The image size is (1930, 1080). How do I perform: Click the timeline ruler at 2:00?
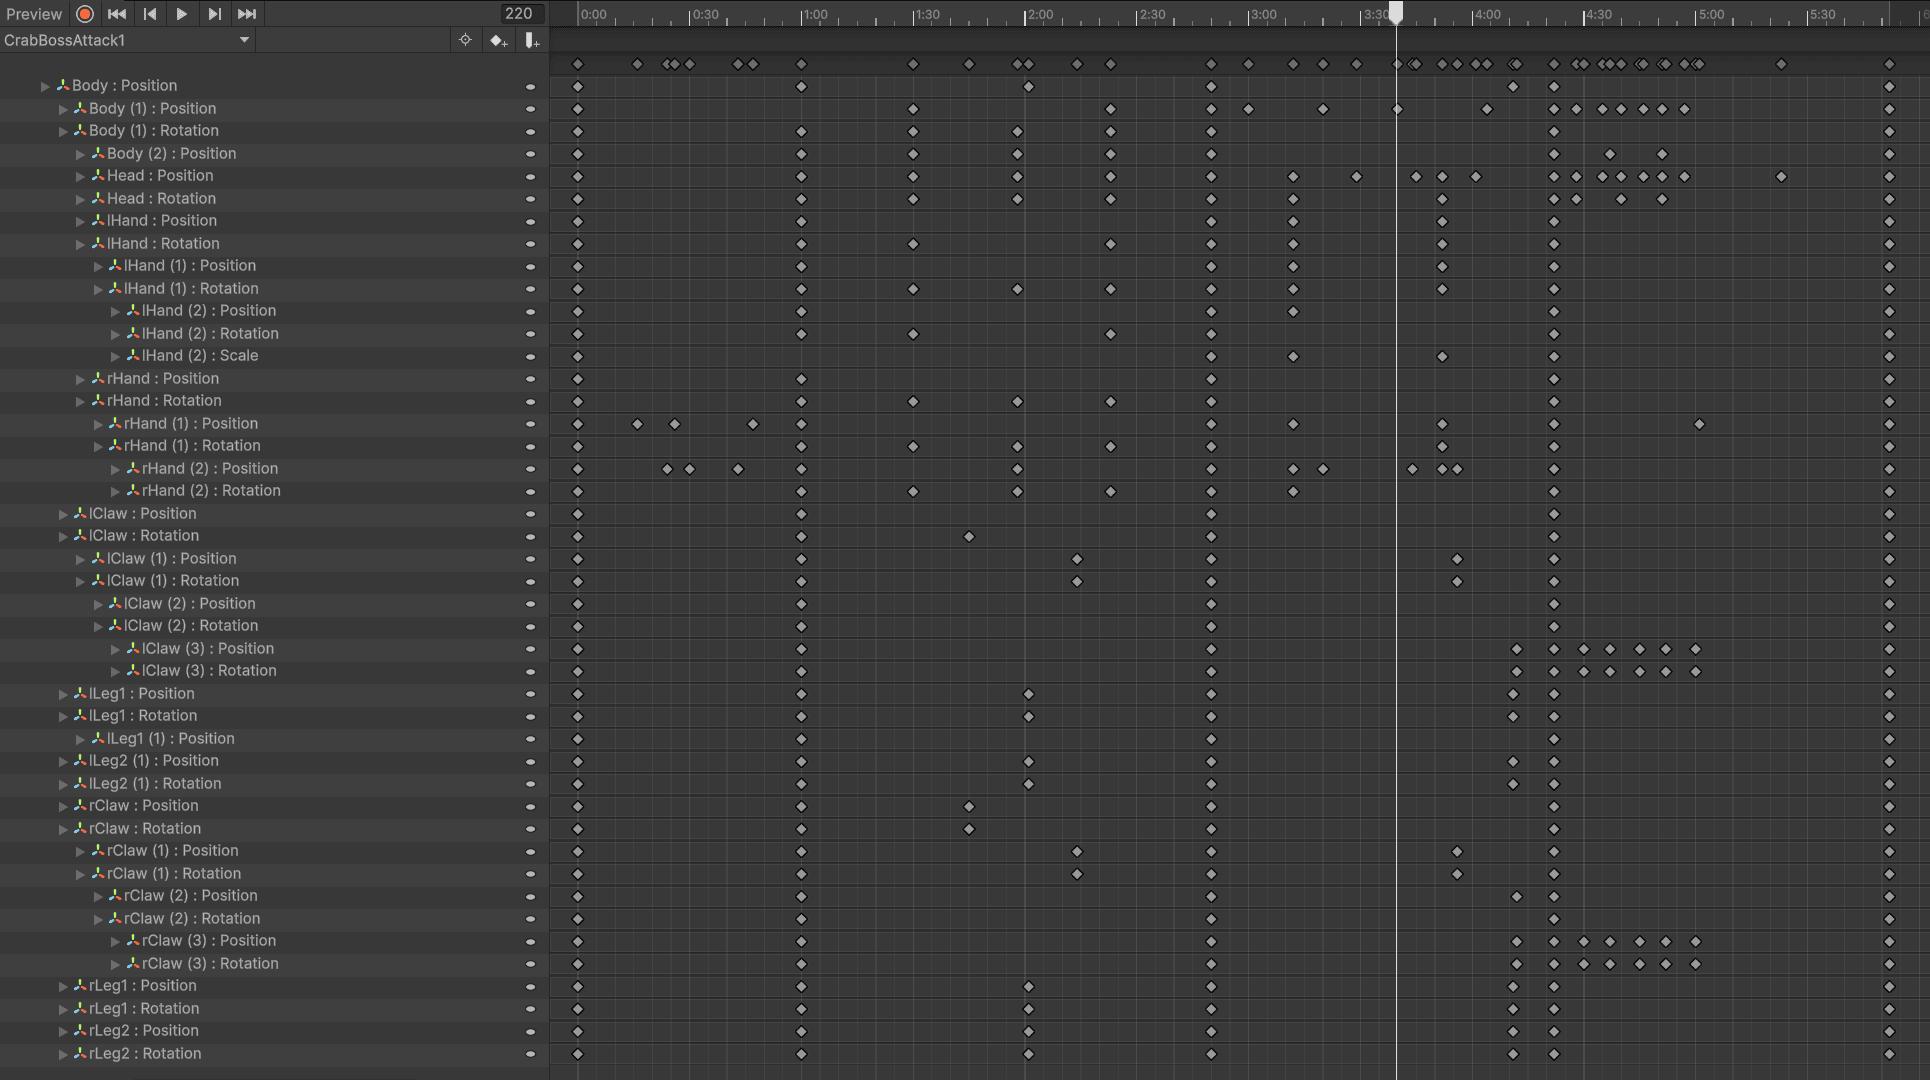(1025, 15)
